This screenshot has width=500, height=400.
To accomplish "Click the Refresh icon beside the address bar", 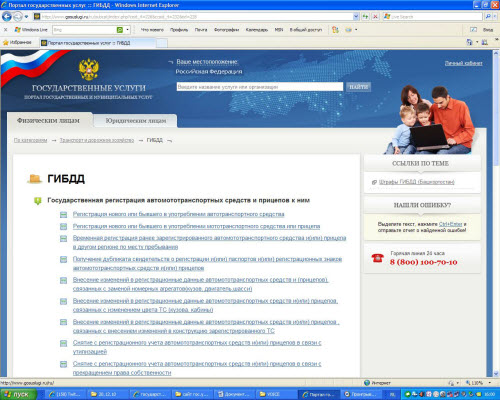I will point(366,16).
